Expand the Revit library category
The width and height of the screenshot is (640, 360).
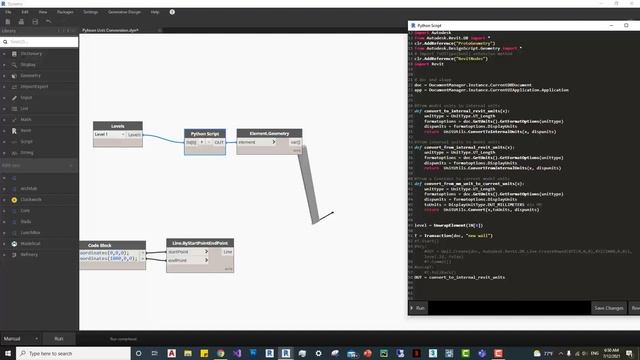(4, 131)
